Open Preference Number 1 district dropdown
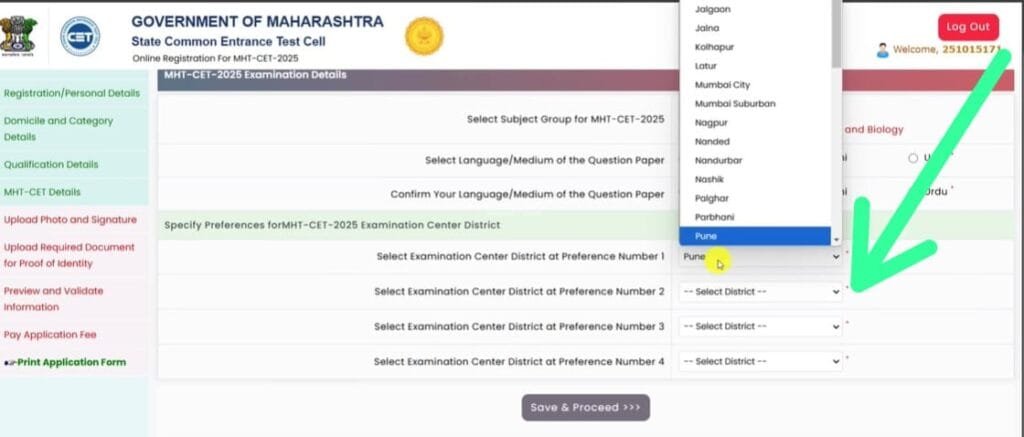The width and height of the screenshot is (1024, 437). 760,257
